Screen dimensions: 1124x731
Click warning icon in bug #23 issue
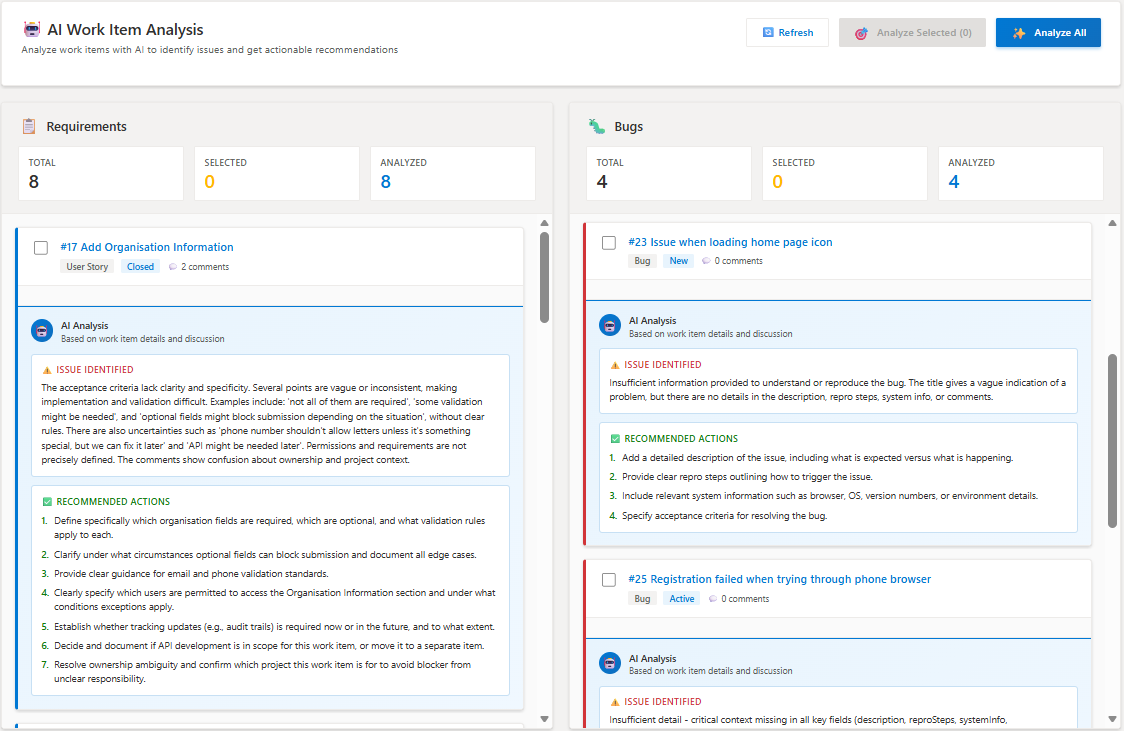pyautogui.click(x=614, y=365)
